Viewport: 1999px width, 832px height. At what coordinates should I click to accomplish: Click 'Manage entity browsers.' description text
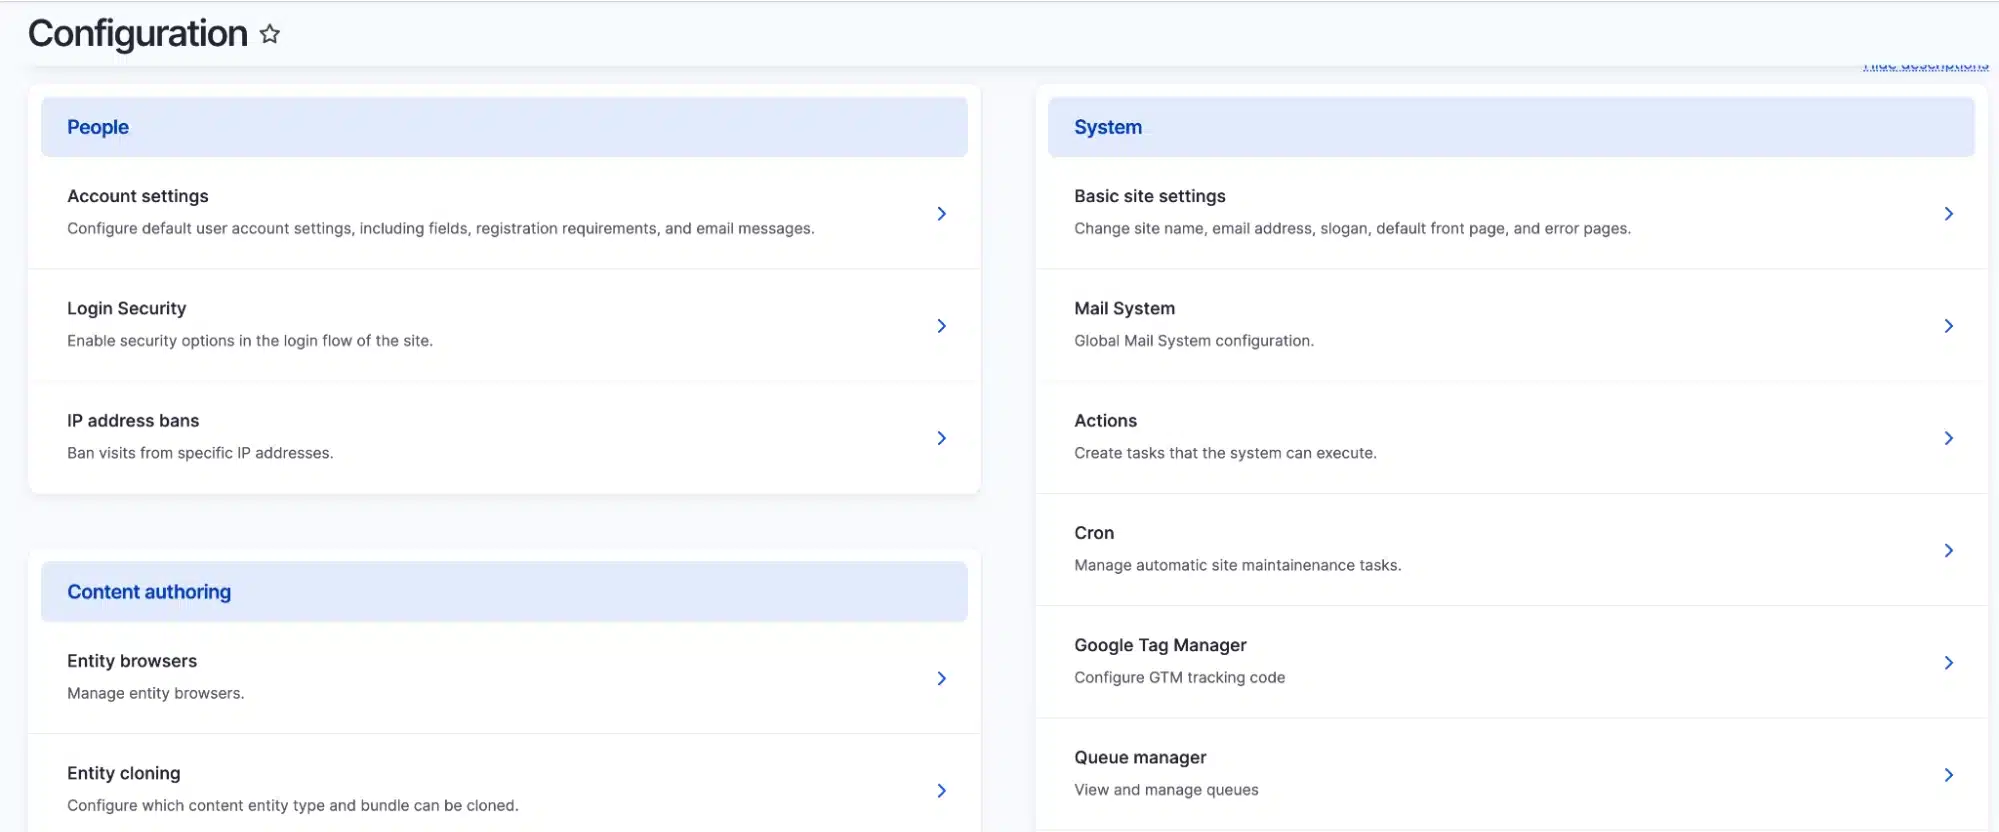156,693
